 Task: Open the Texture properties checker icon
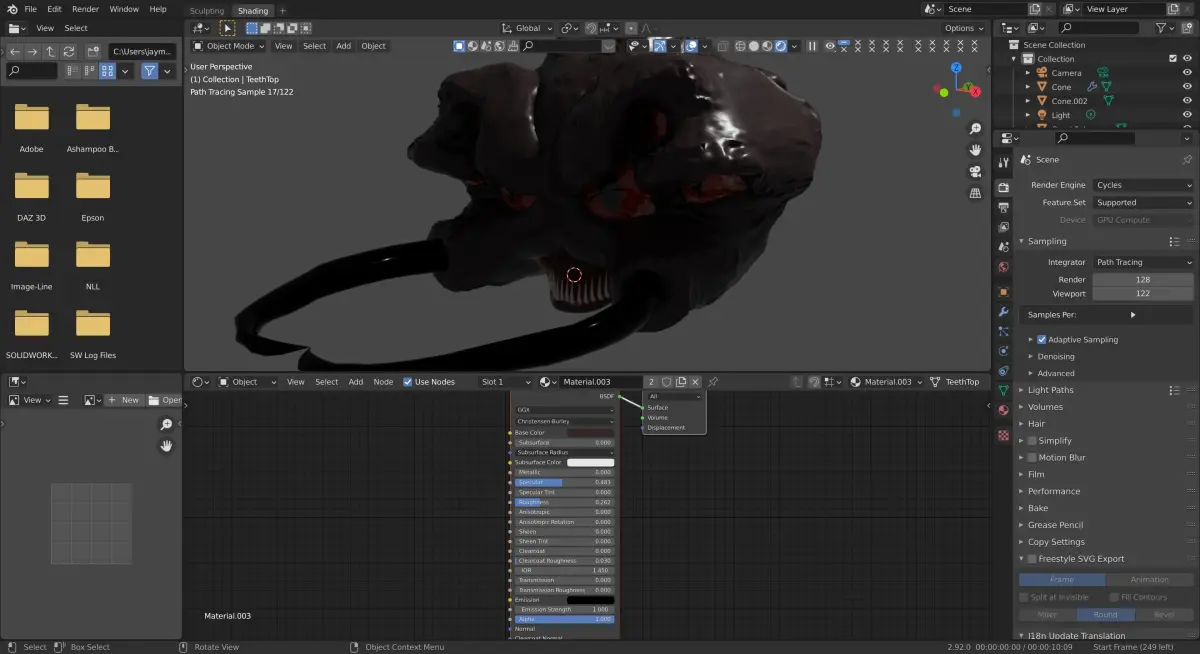1003,436
